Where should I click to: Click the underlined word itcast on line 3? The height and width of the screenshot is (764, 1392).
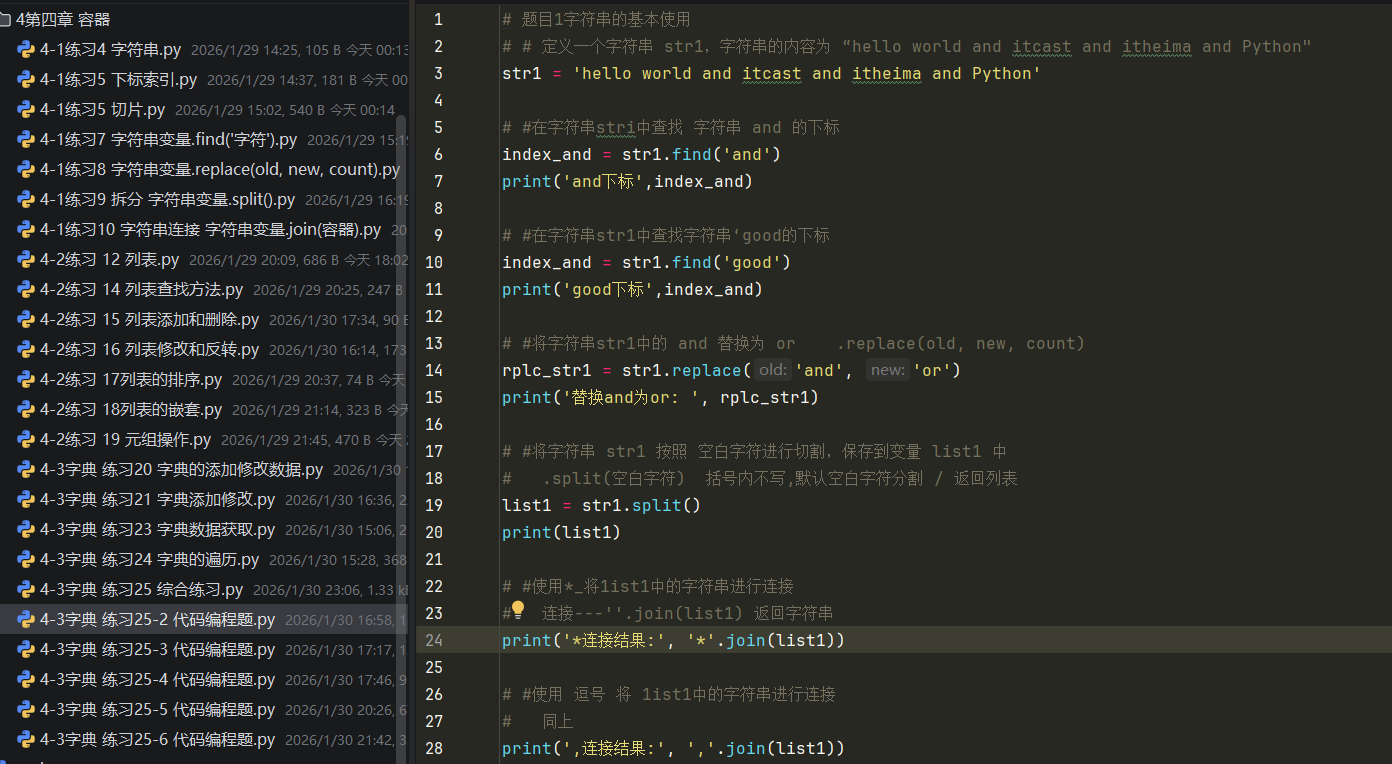tap(771, 73)
